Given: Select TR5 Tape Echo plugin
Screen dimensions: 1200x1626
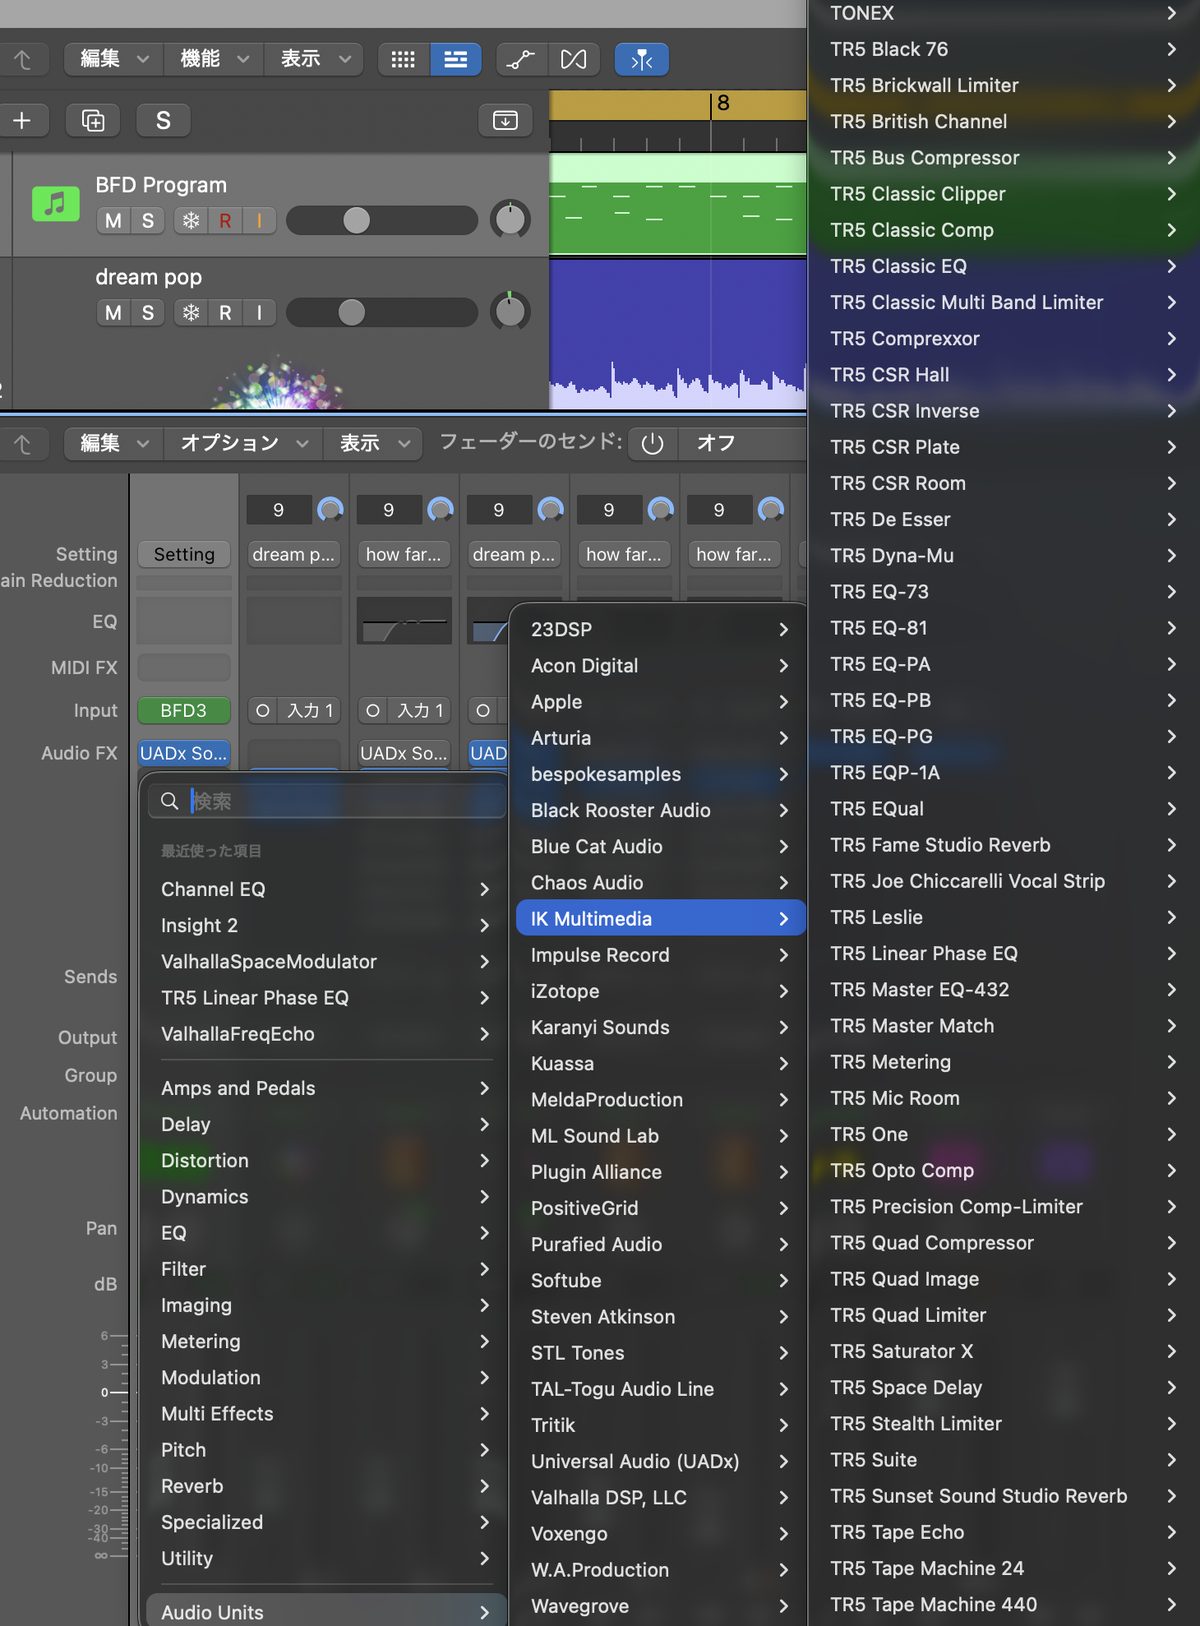Looking at the screenshot, I should pyautogui.click(x=1004, y=1532).
